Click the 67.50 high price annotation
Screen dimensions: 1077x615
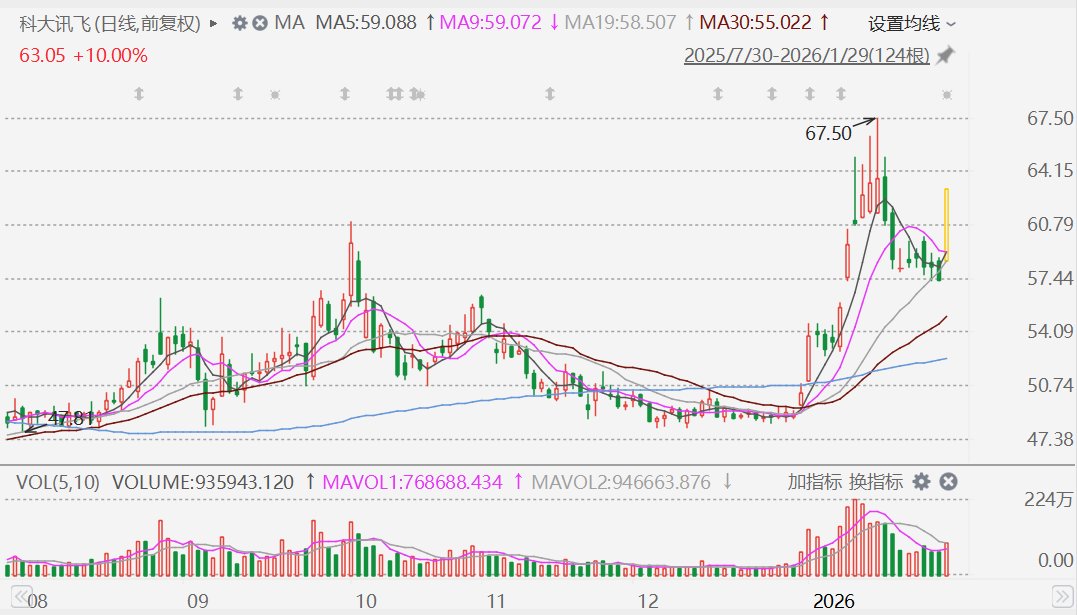tap(828, 133)
